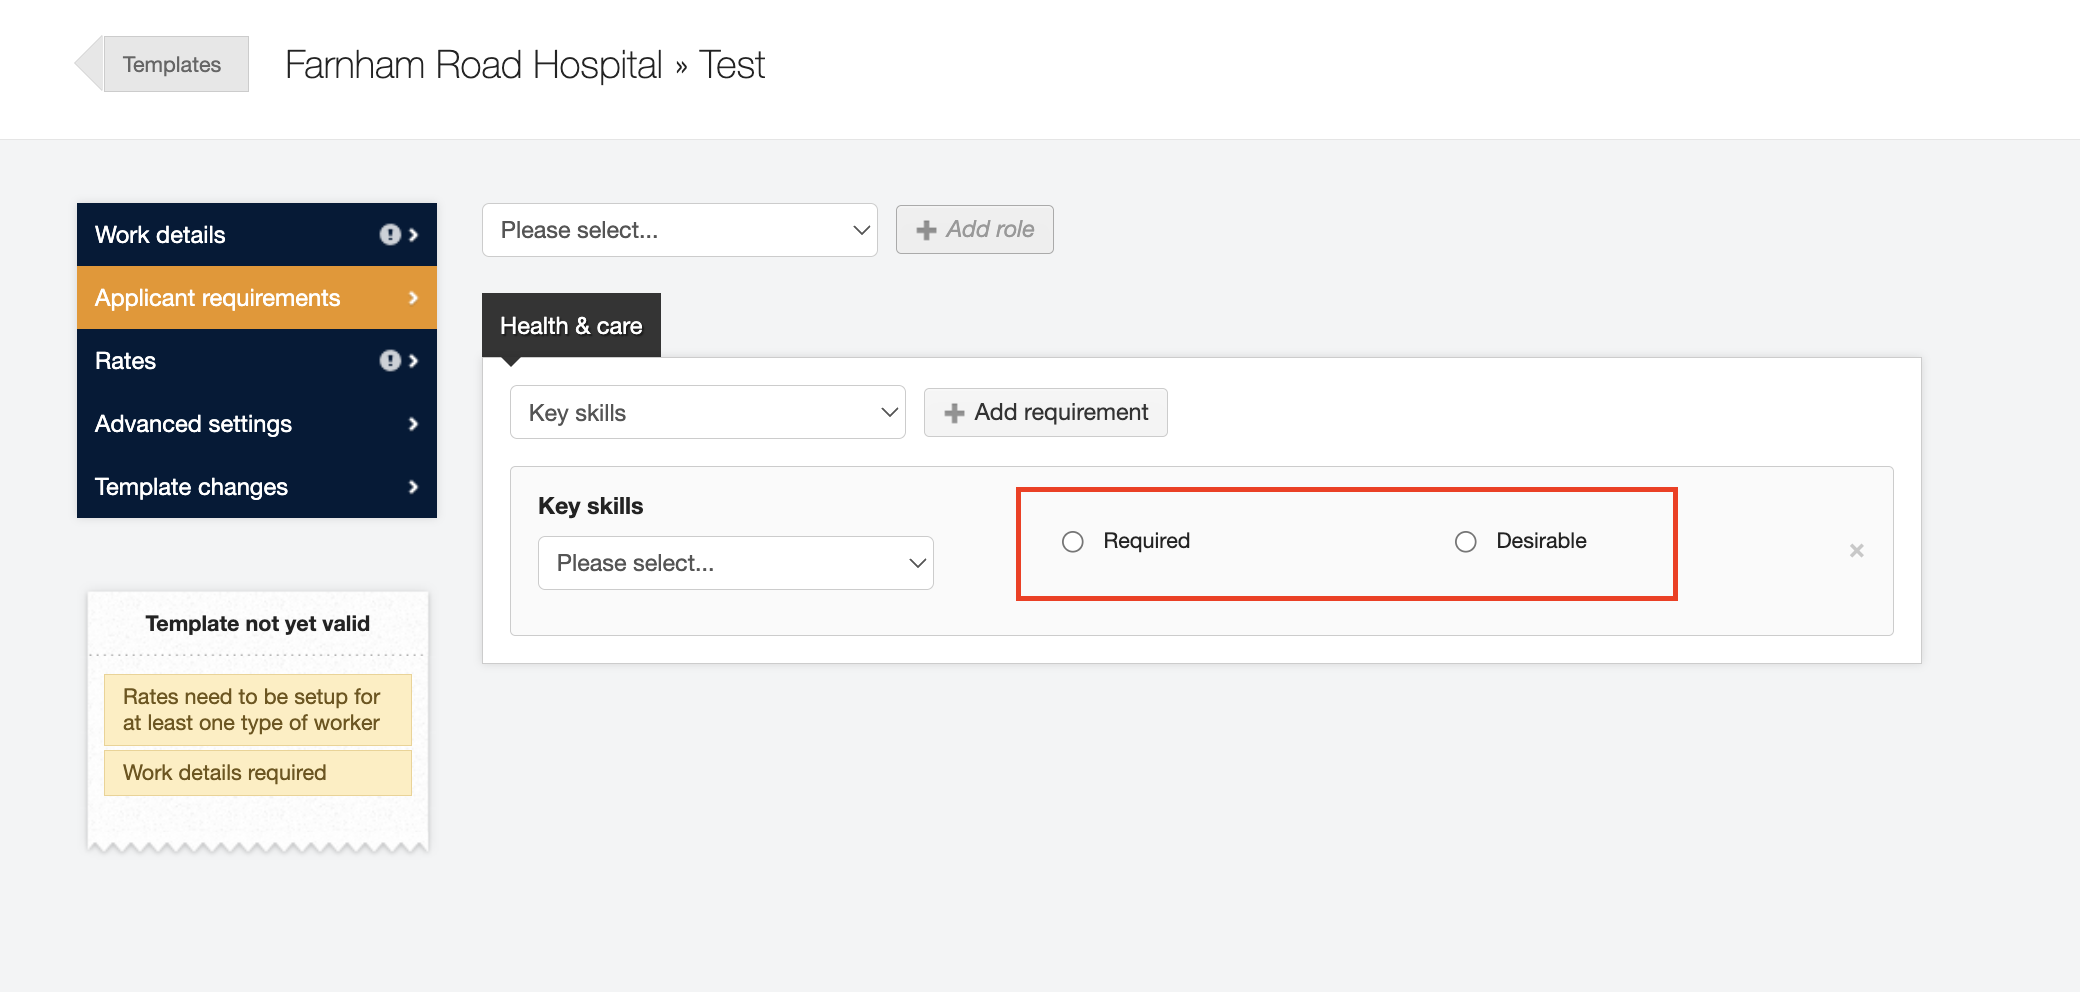Click the chevron arrow on Template changes
Image resolution: width=2080 pixels, height=992 pixels.
point(413,487)
